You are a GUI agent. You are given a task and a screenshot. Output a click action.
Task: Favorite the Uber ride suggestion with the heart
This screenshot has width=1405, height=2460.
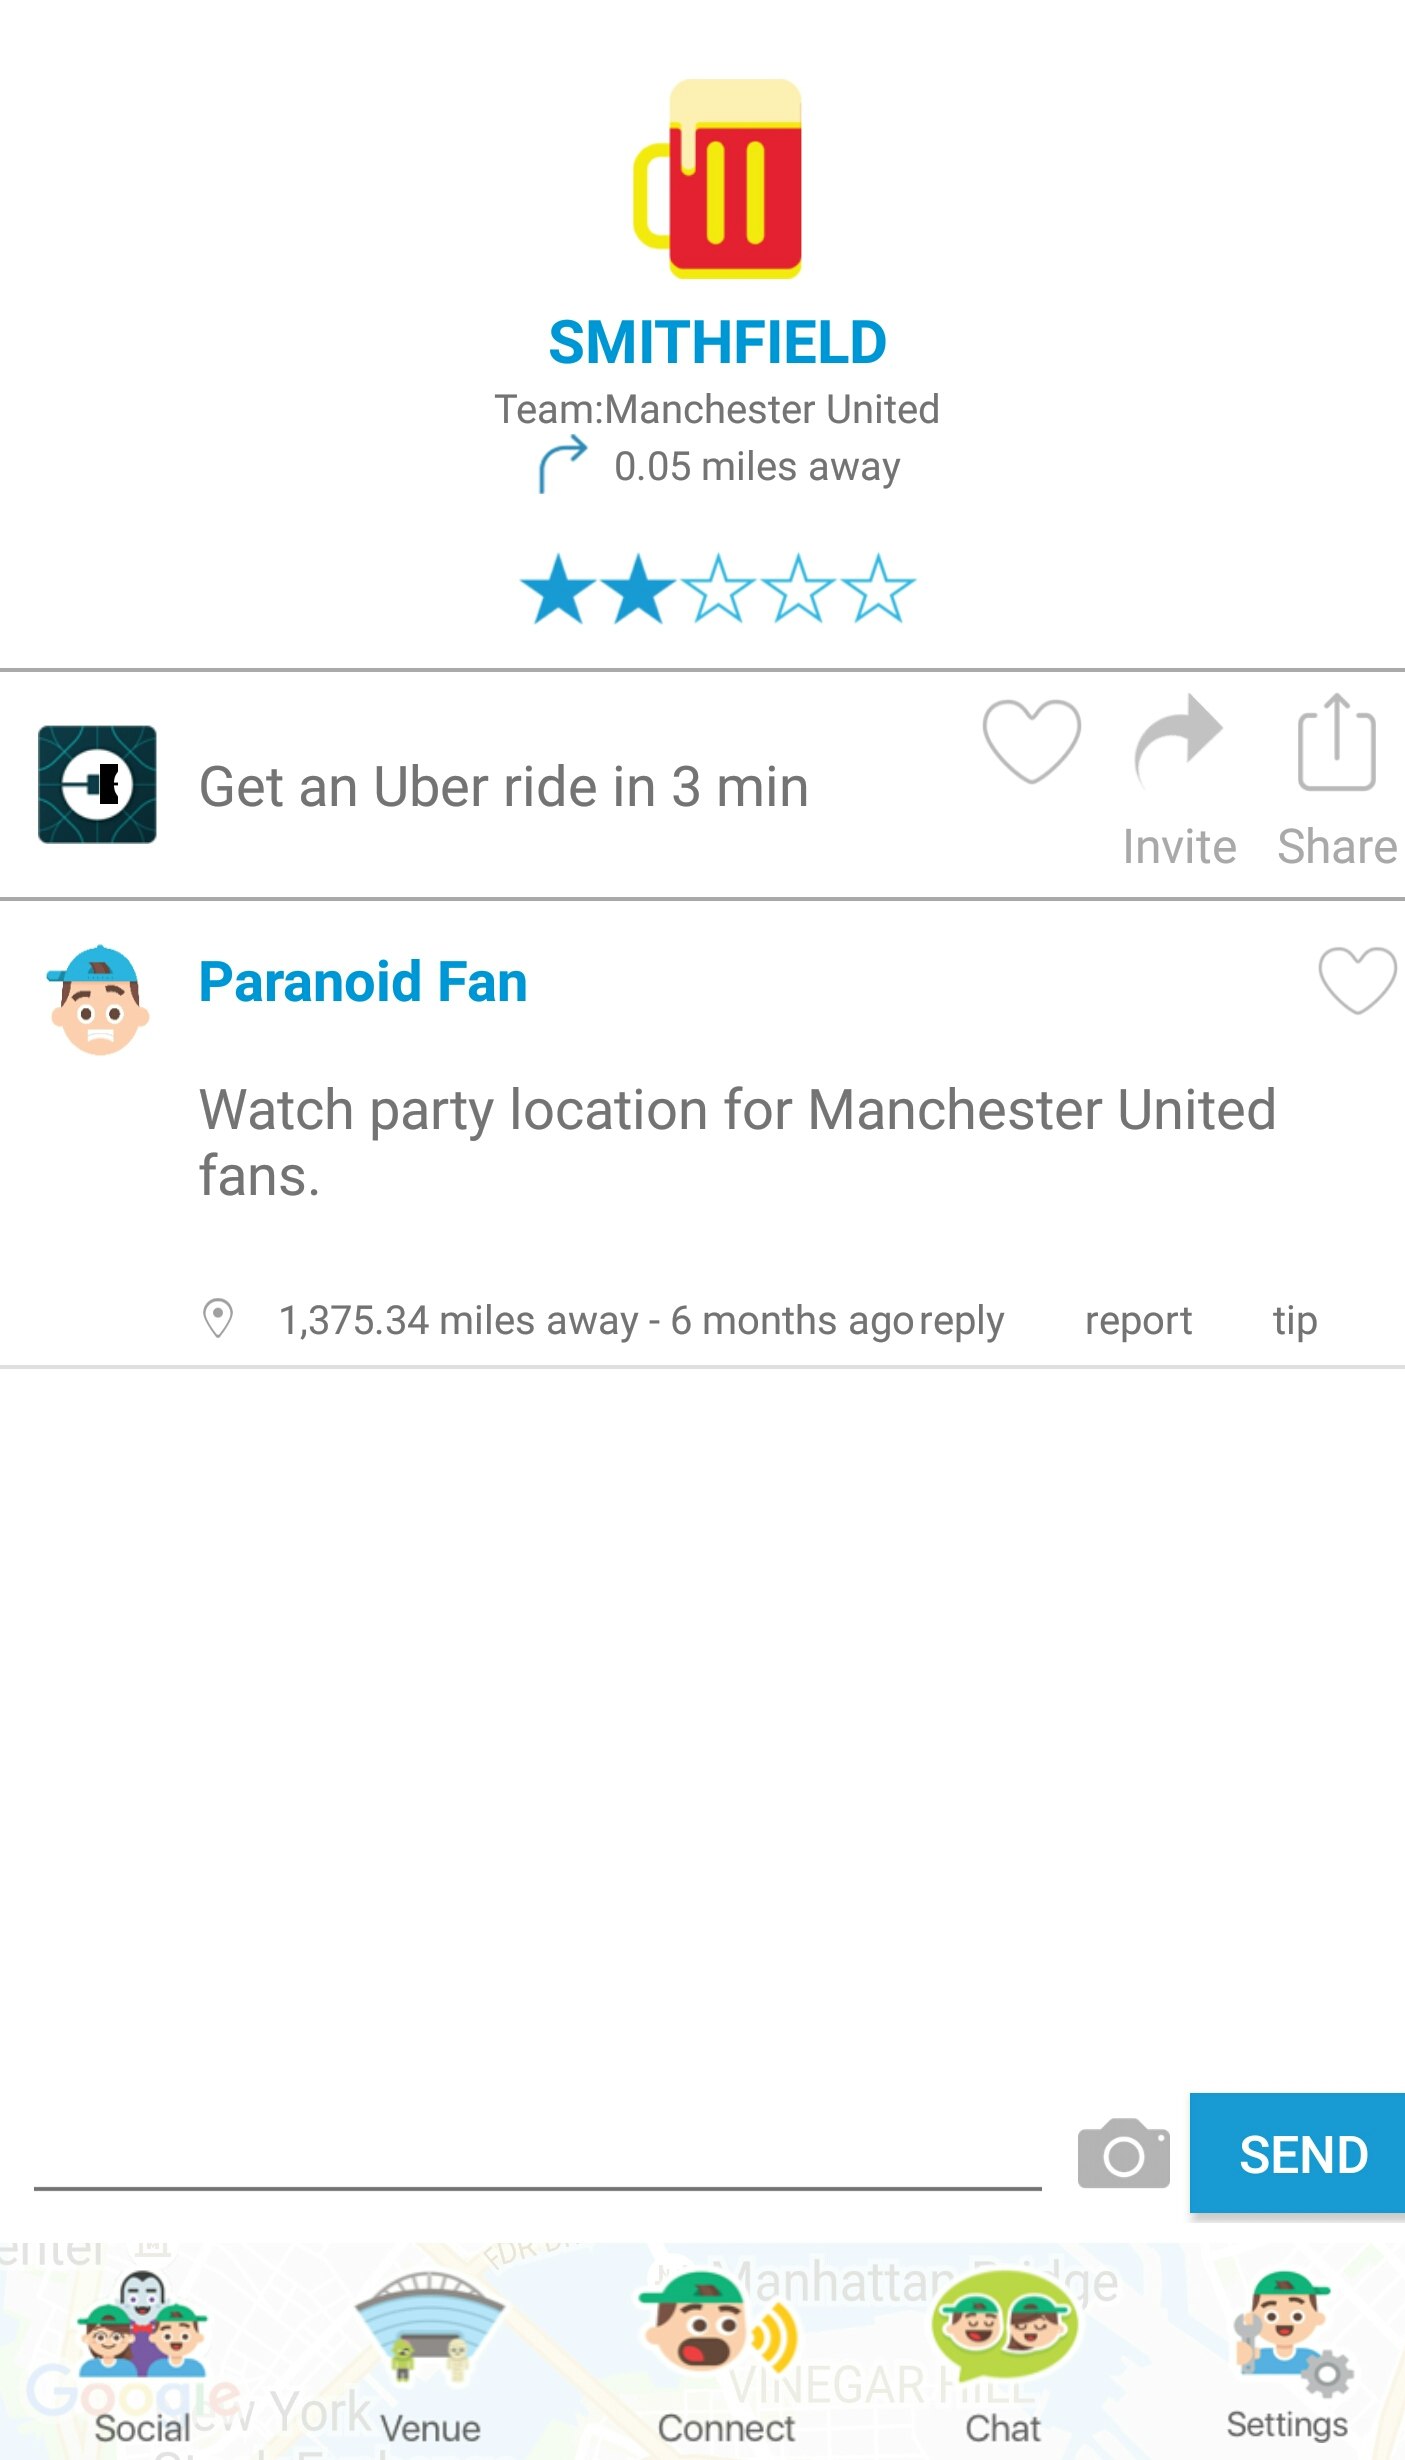click(1034, 740)
